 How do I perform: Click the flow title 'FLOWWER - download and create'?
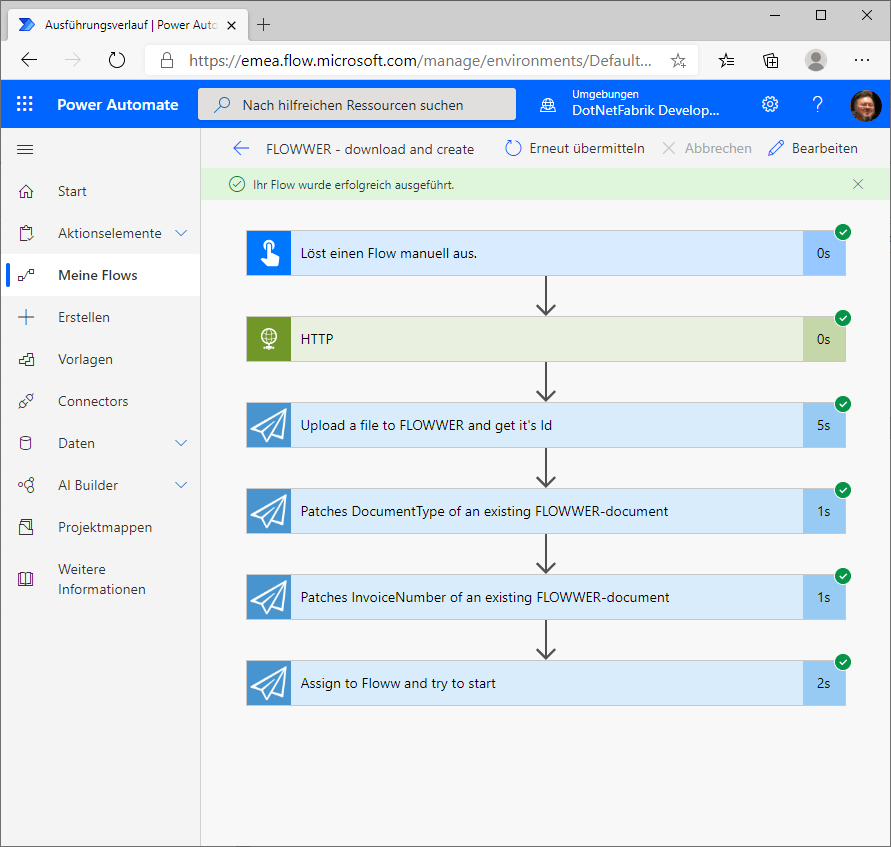pyautogui.click(x=370, y=149)
